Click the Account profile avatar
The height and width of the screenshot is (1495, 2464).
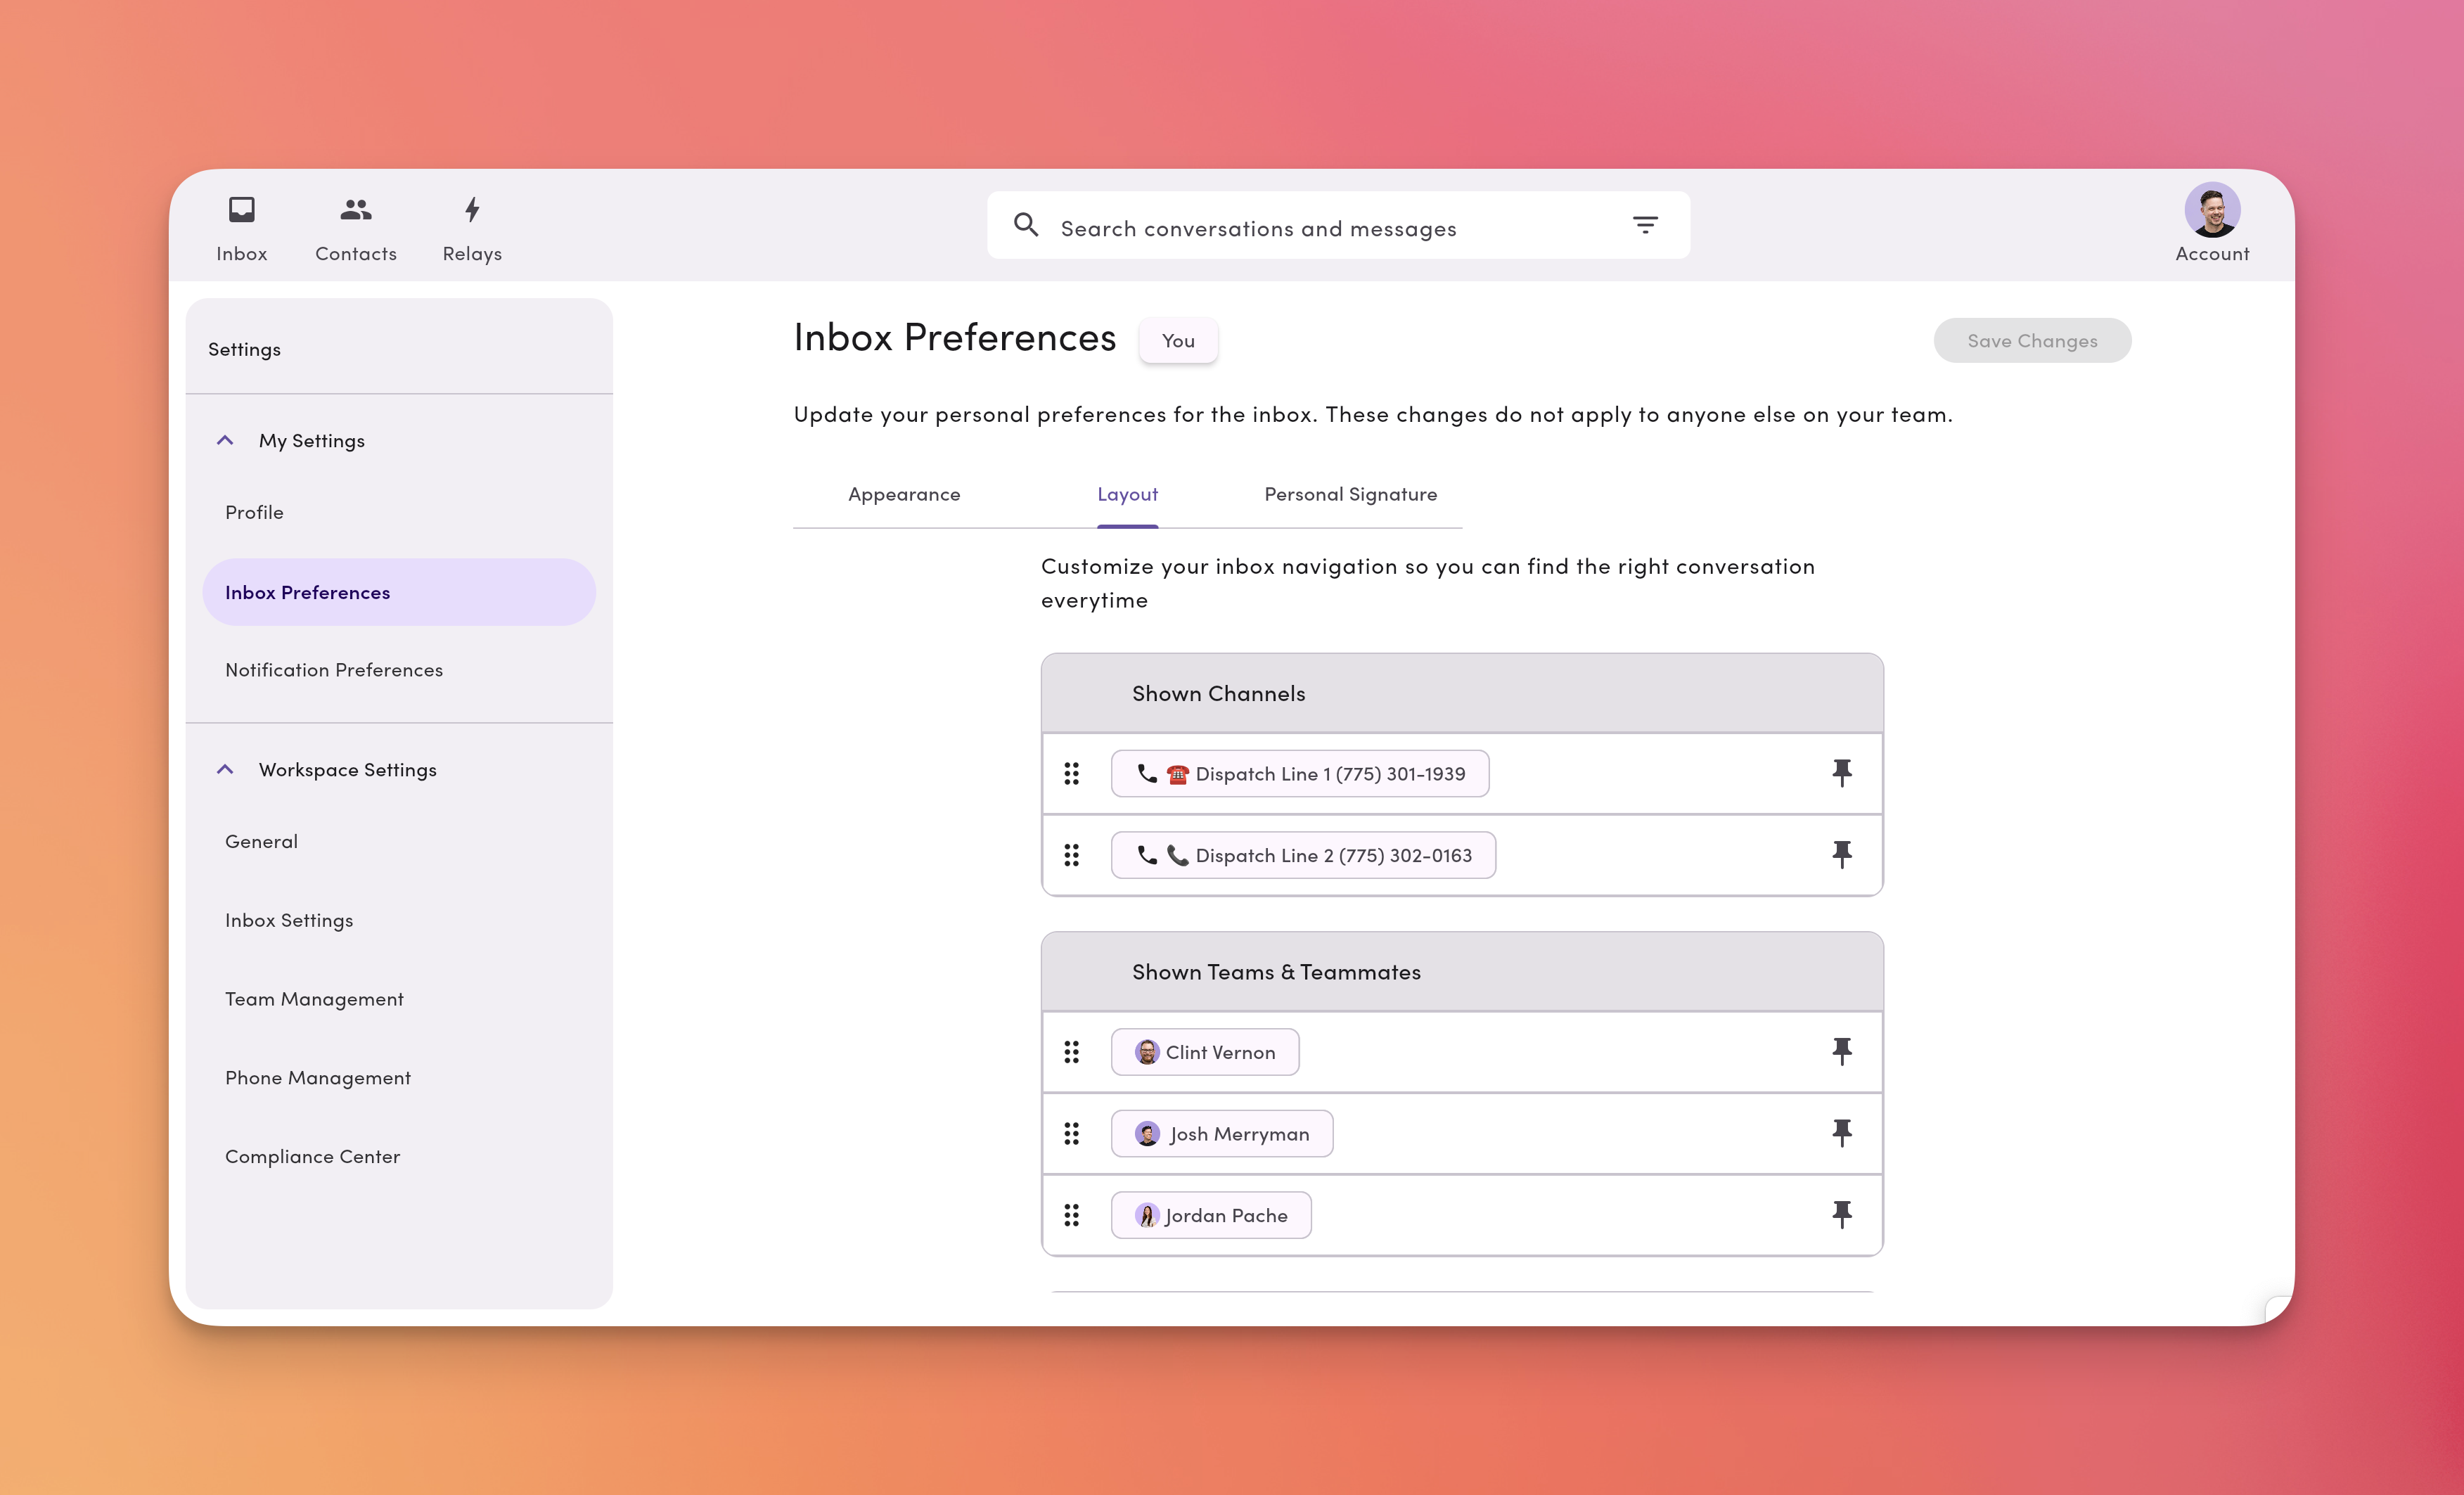point(2210,210)
